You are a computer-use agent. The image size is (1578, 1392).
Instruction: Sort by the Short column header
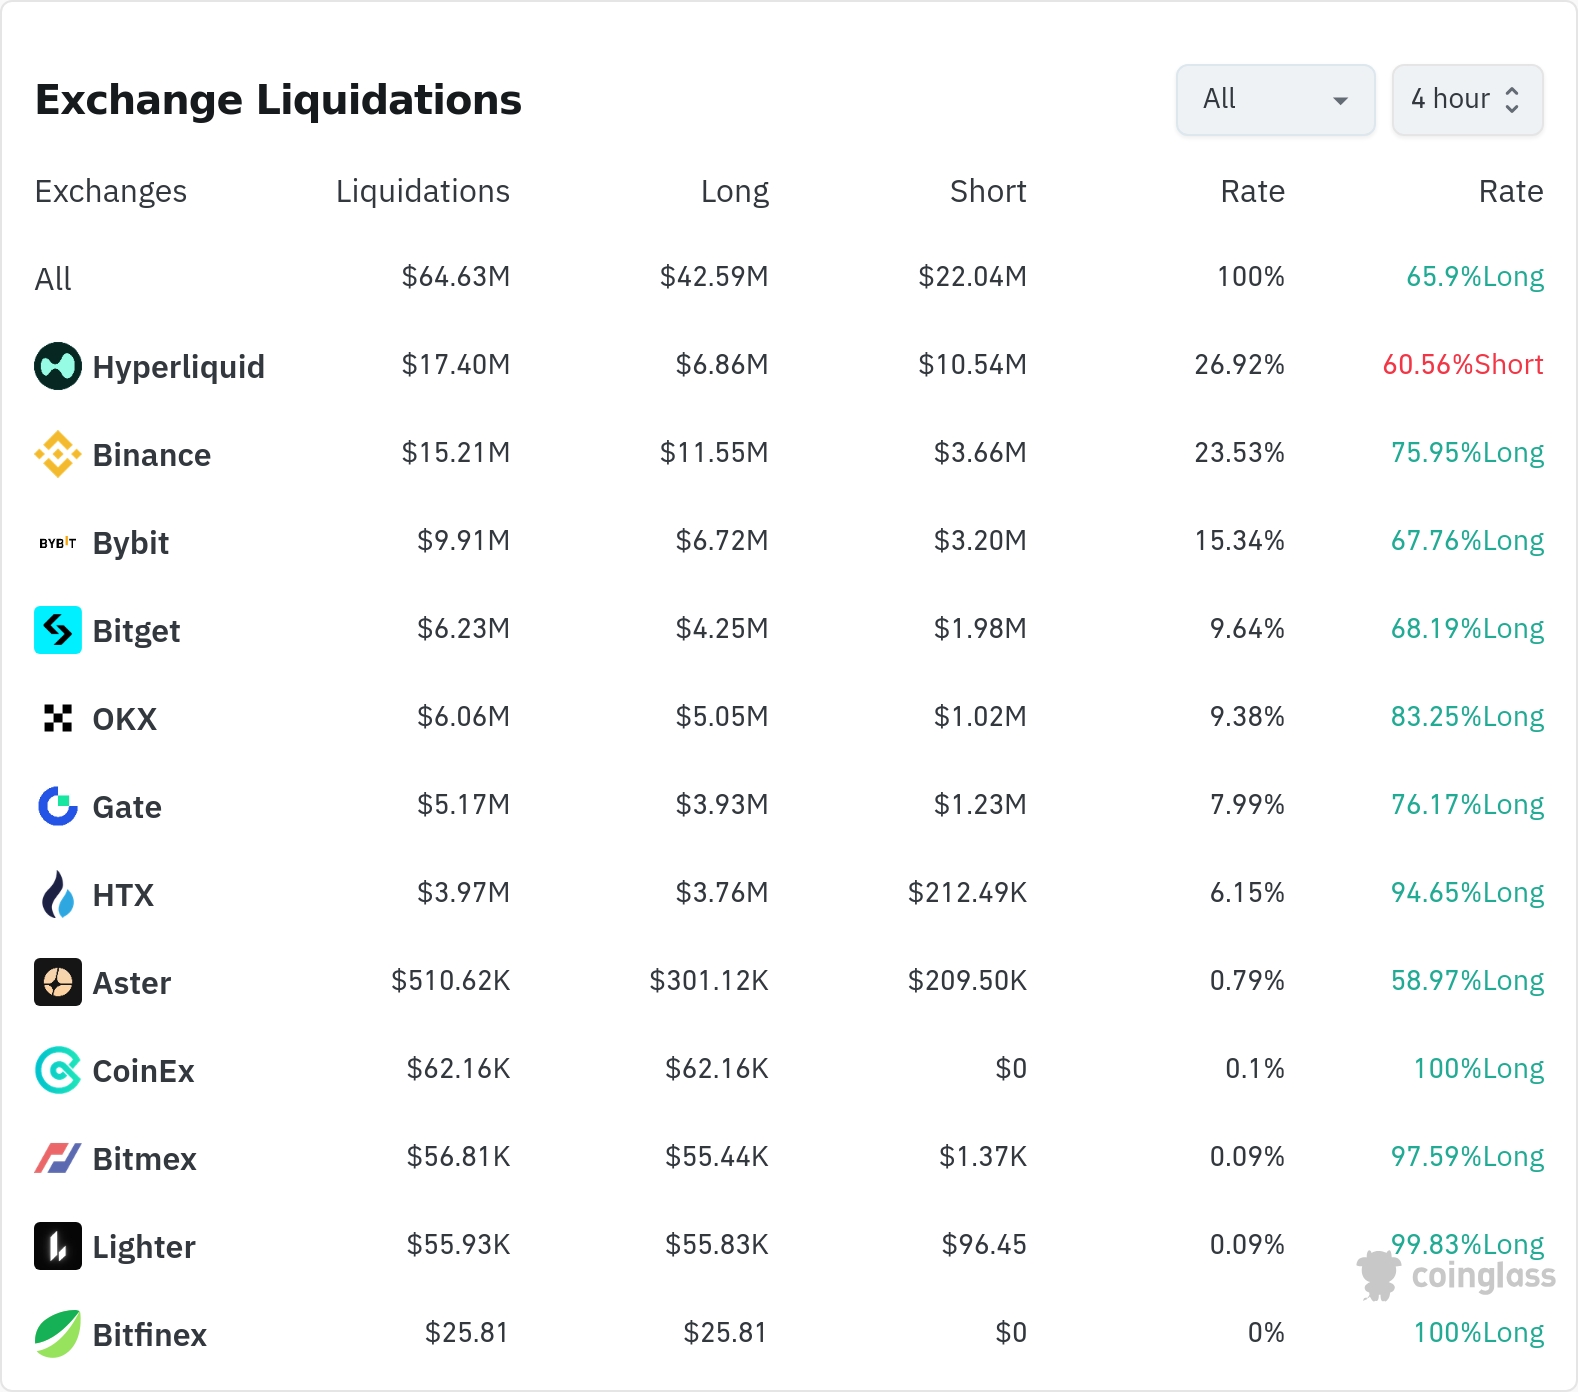tap(987, 191)
